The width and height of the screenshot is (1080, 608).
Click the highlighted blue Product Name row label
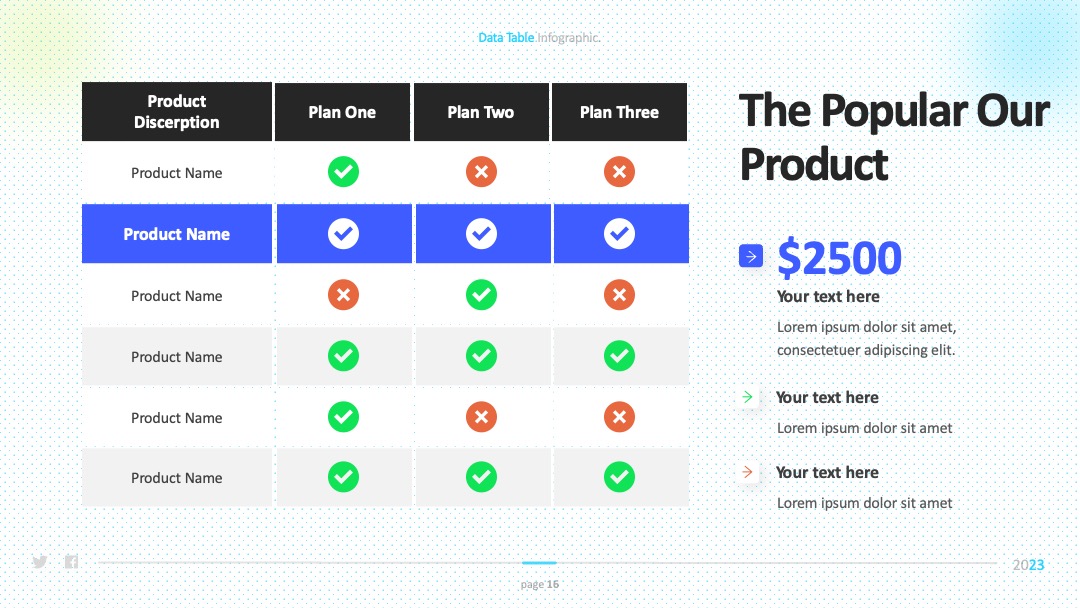[177, 233]
